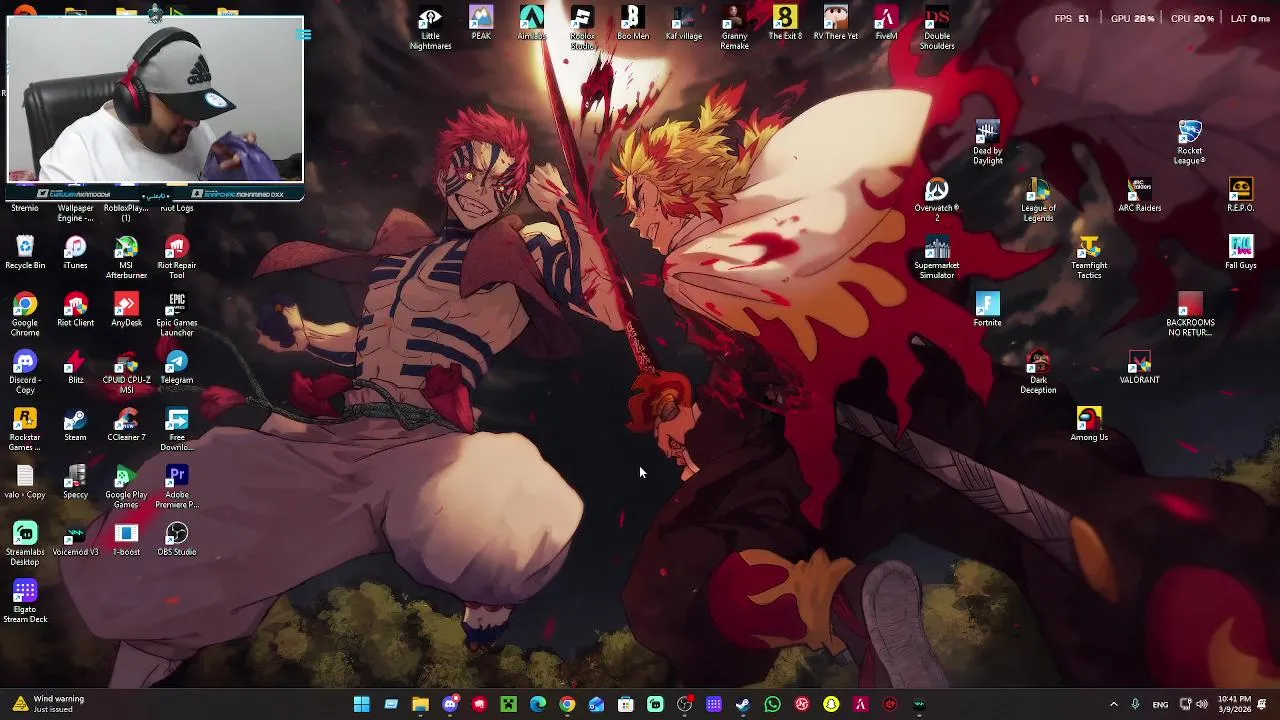Open CCleaner 7 desktop icon

click(x=126, y=424)
